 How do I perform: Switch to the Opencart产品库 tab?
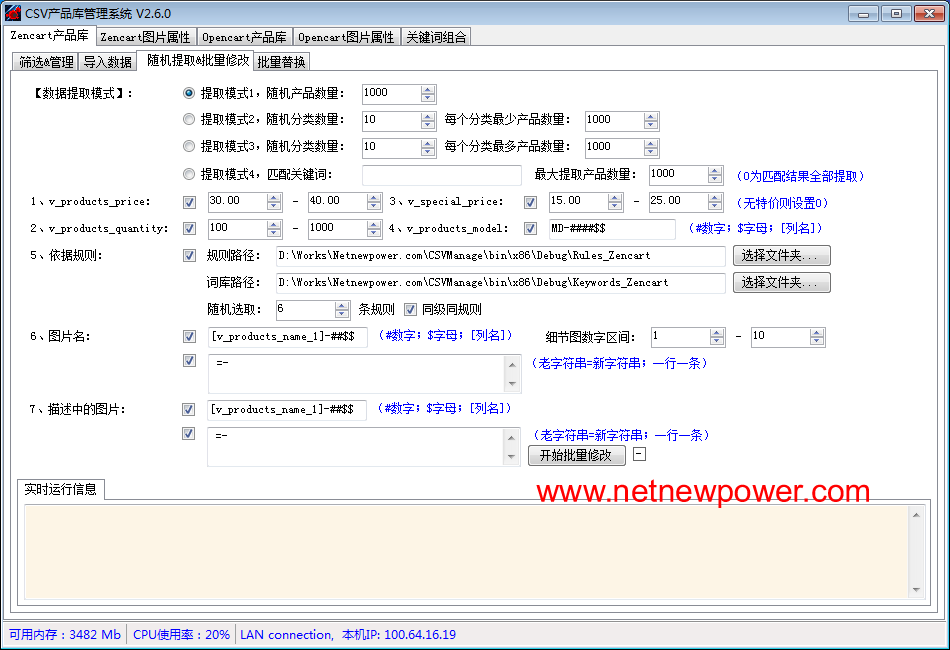point(244,37)
